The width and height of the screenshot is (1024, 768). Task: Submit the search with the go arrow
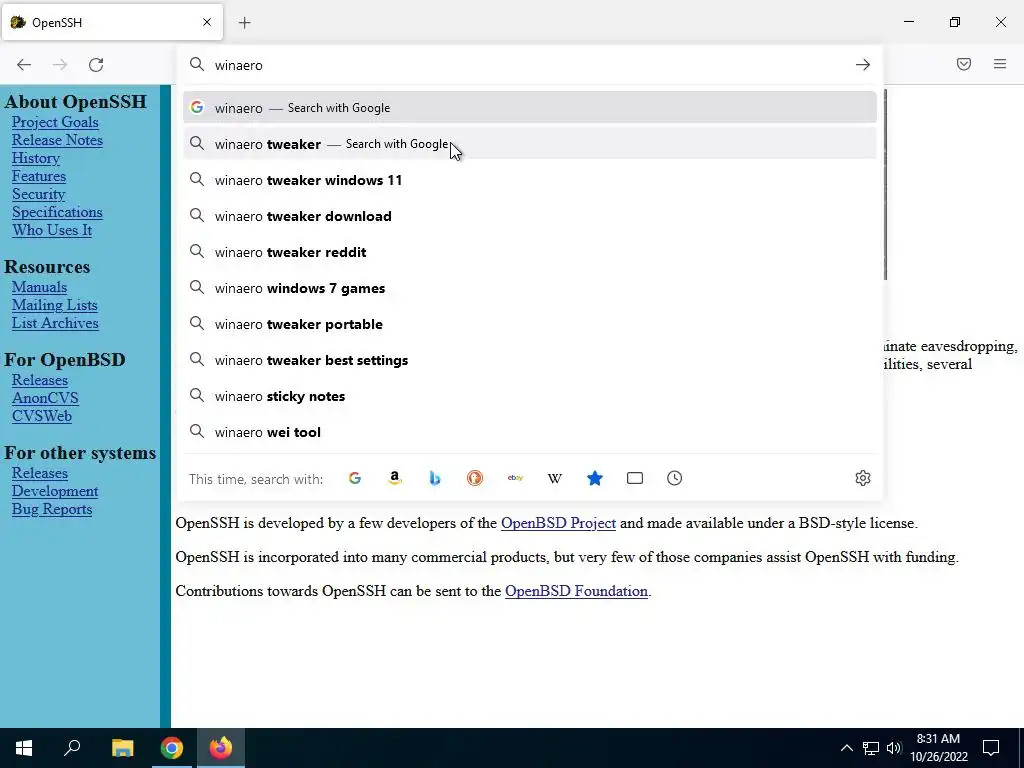(863, 65)
